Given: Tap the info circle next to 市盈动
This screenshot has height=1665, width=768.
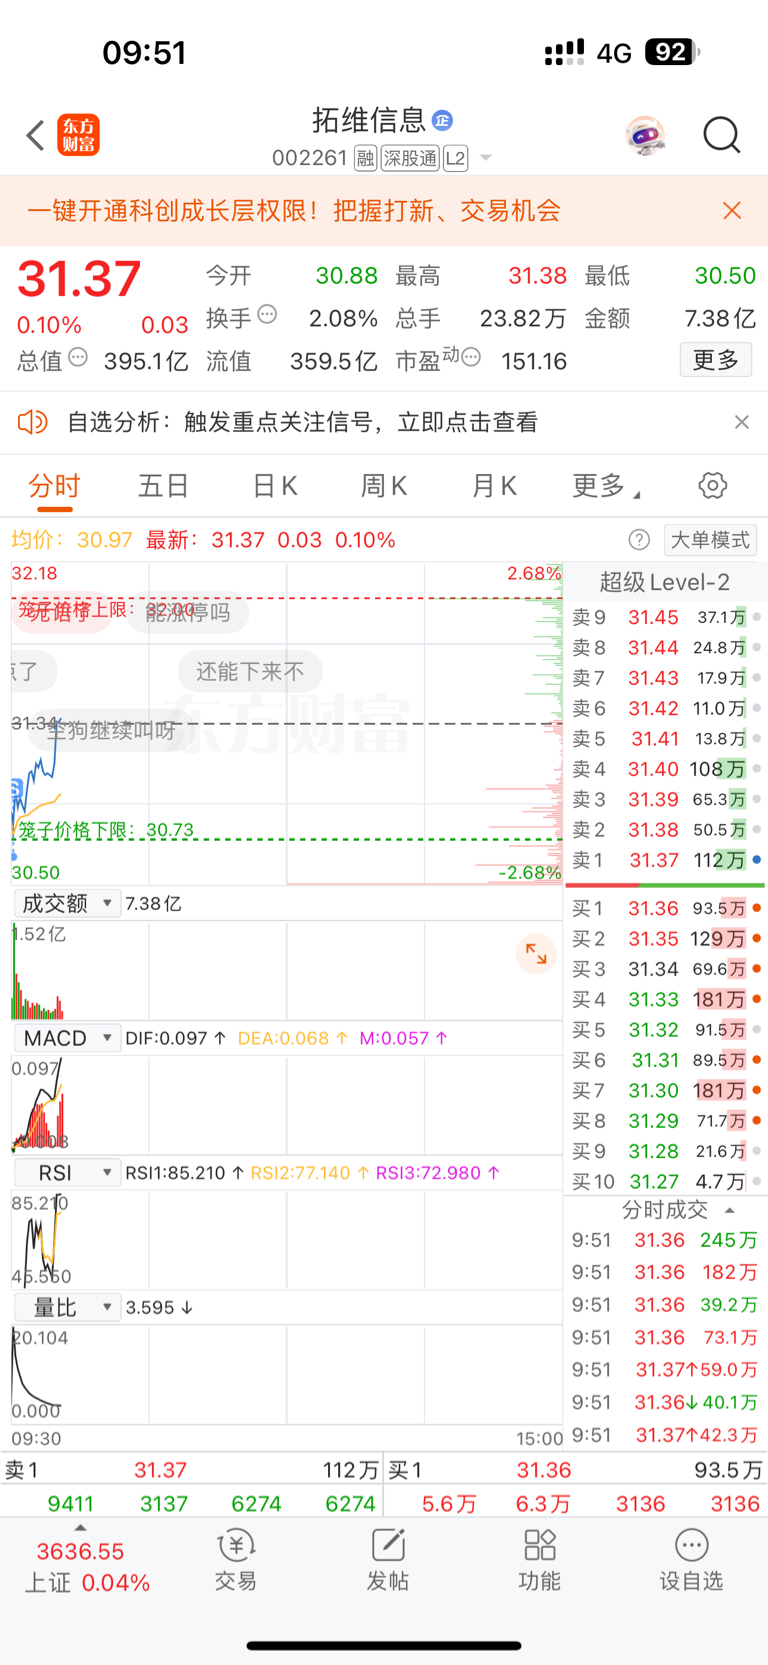Looking at the screenshot, I should (471, 357).
